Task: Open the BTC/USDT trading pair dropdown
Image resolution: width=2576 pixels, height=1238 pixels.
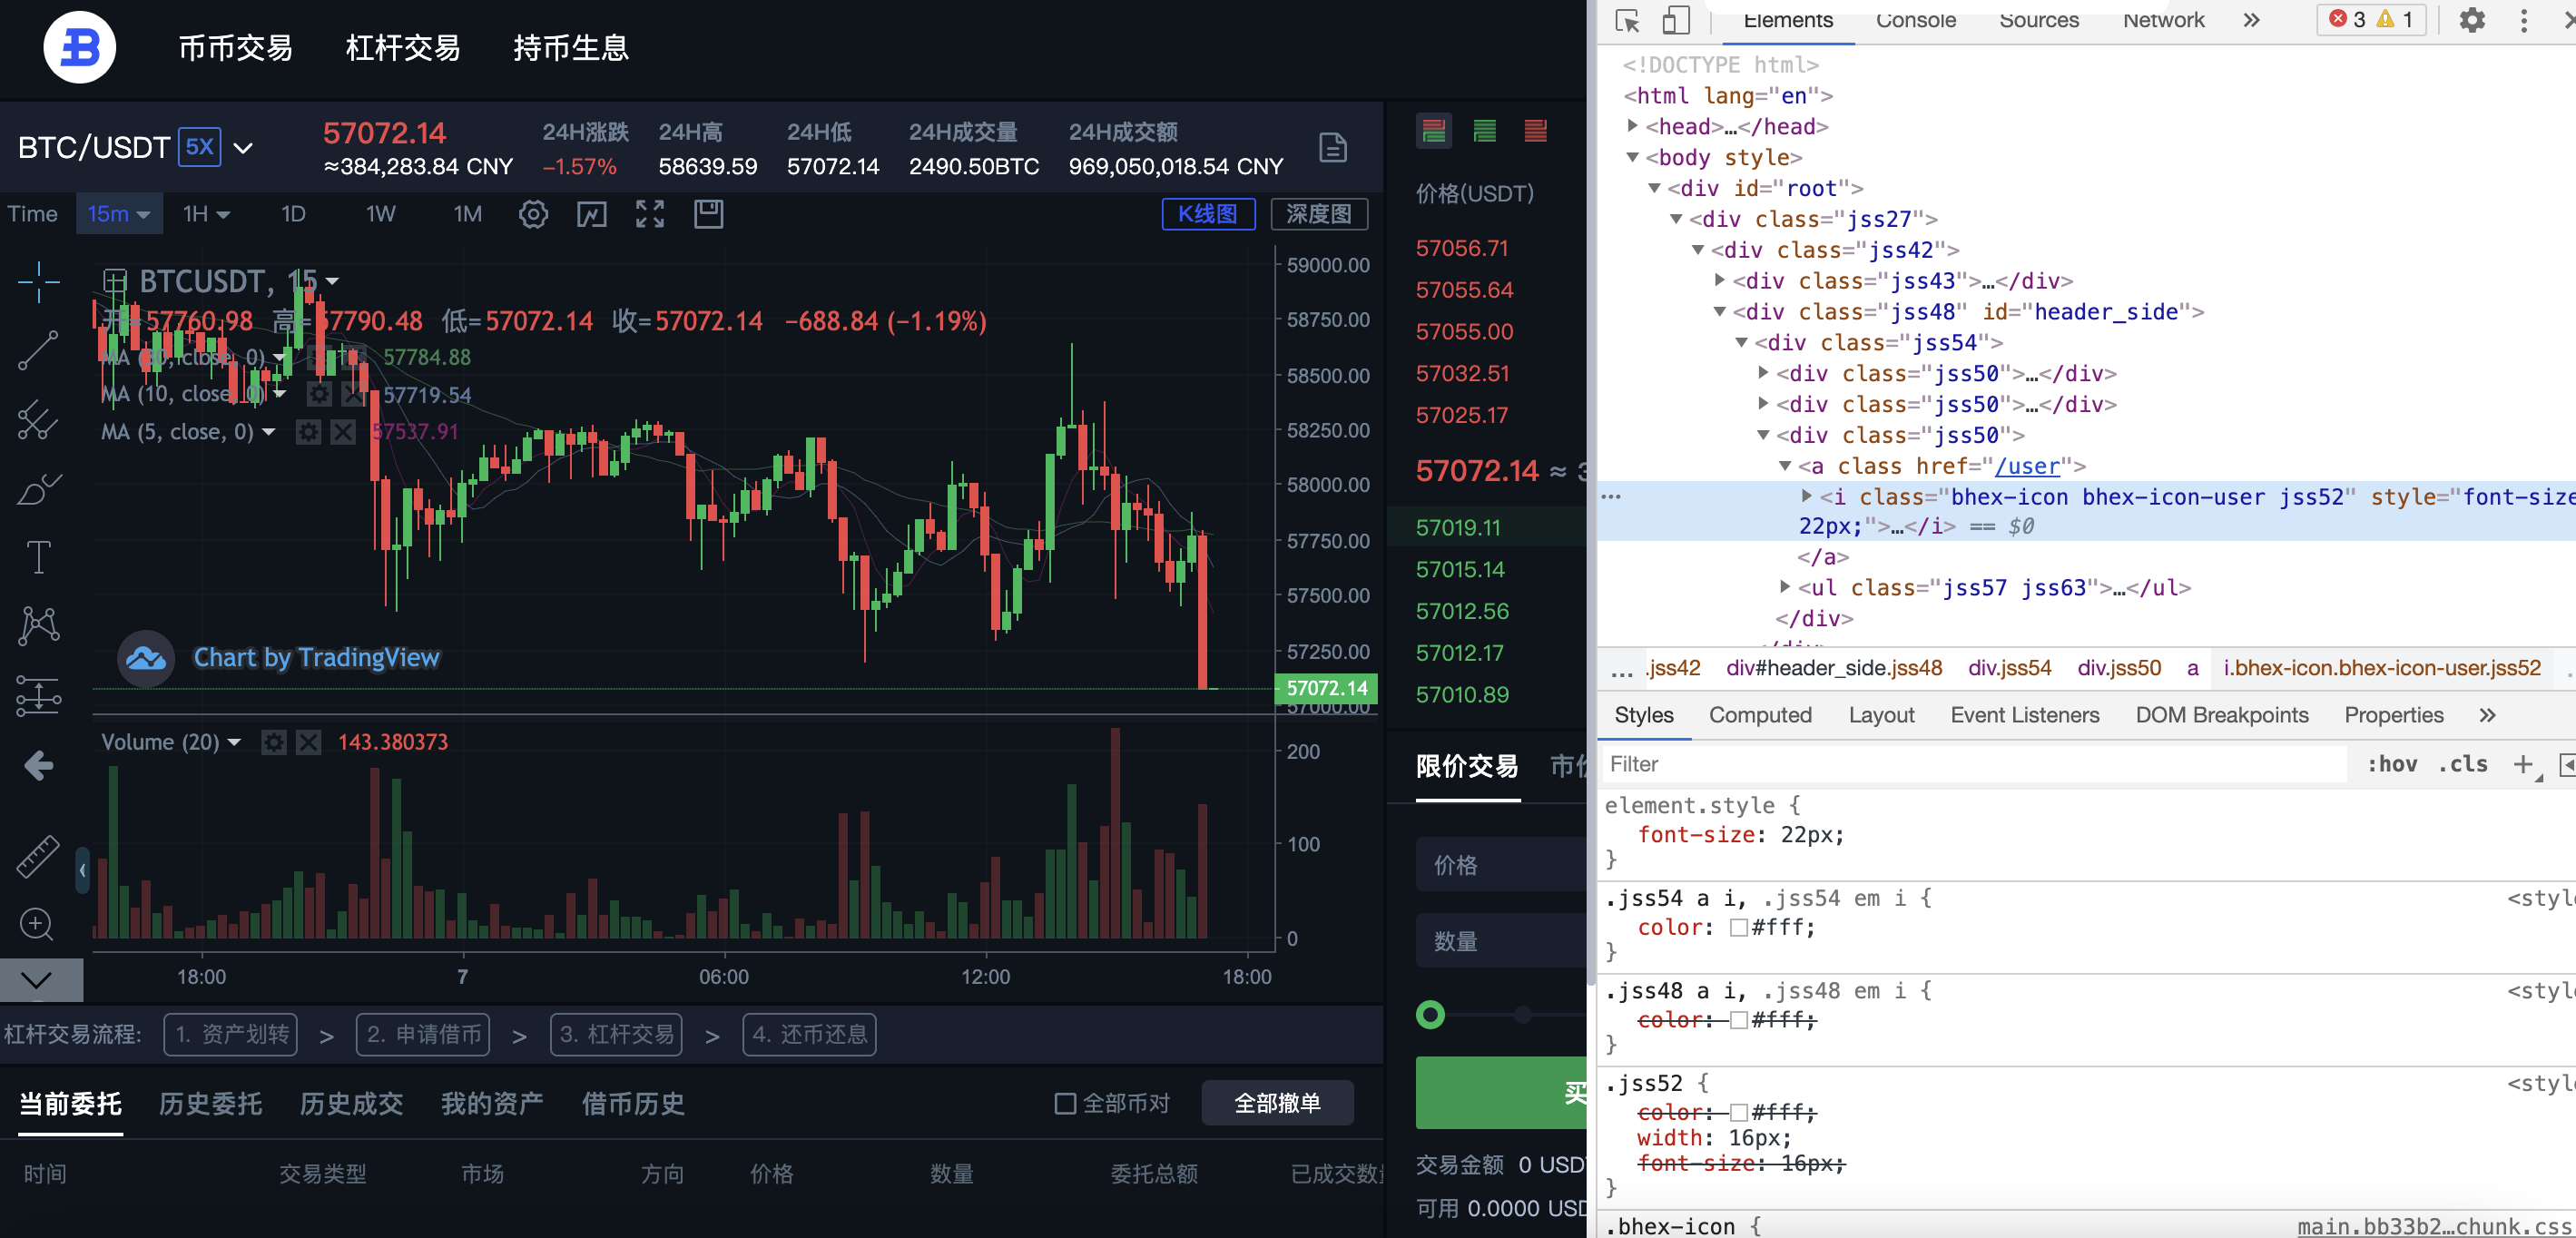Action: 243,148
